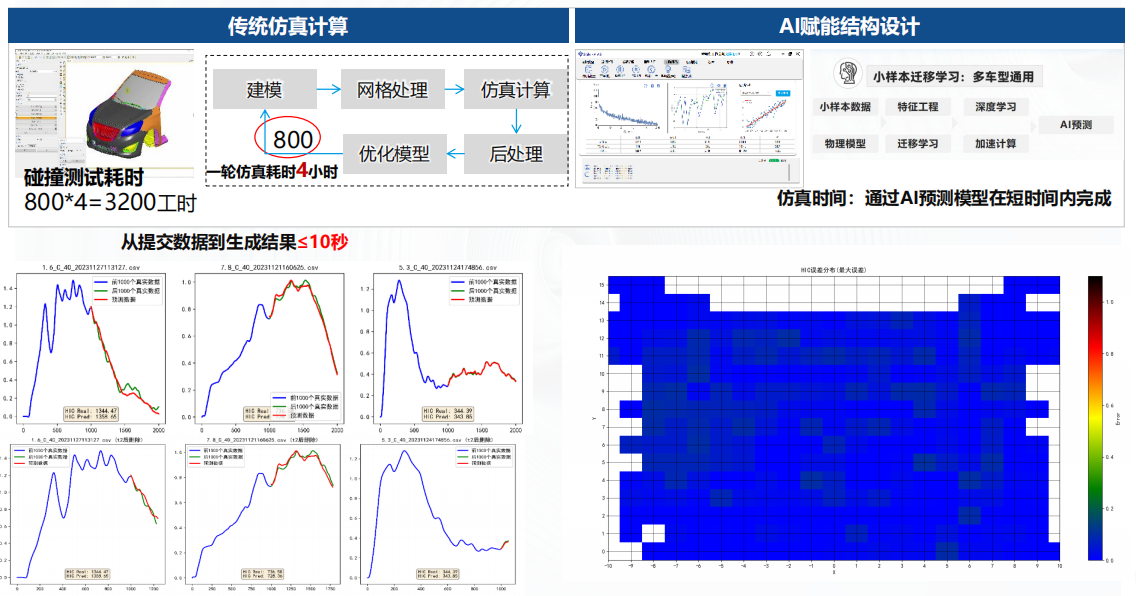Select the 深度学习 box

point(995,107)
